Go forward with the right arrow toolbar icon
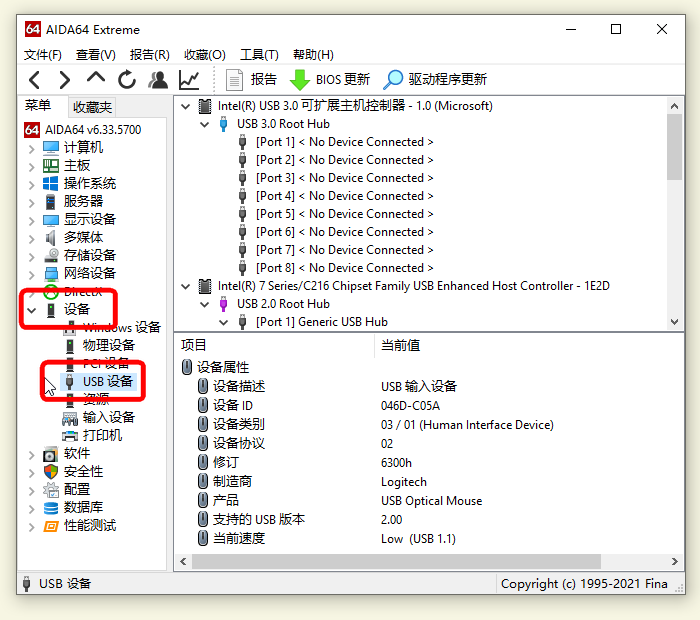 65,80
